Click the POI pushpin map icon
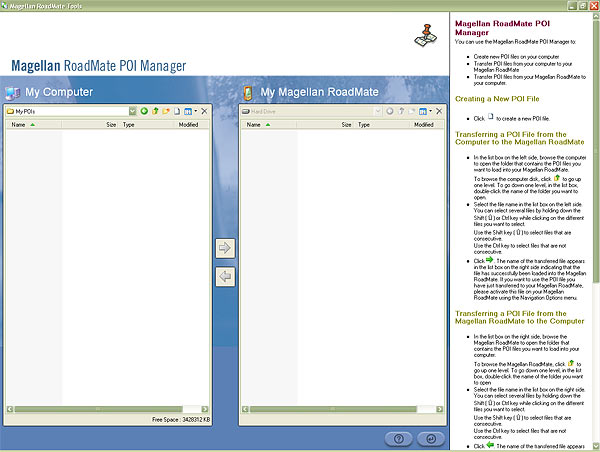Screen dimensions: 600x452 426,36
